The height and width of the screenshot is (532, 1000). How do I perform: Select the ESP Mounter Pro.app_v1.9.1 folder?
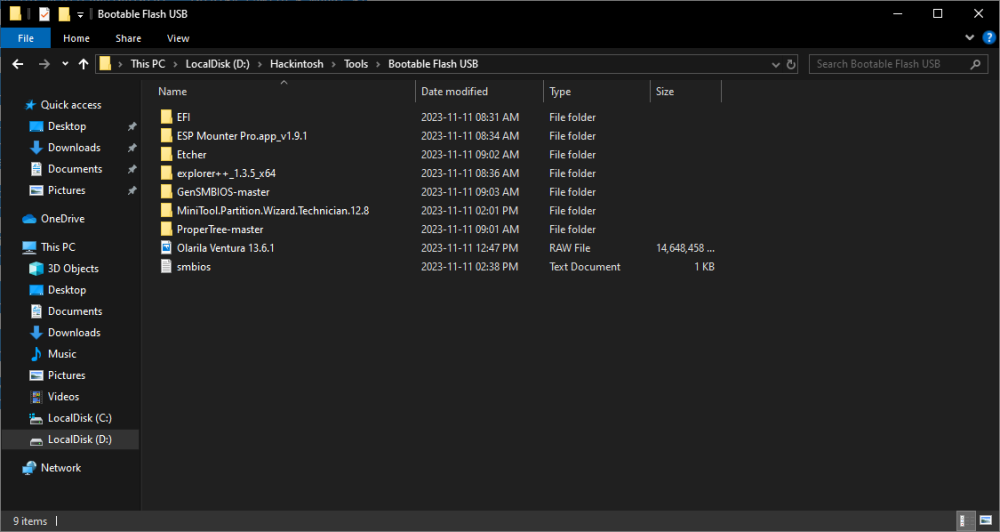[x=242, y=136]
